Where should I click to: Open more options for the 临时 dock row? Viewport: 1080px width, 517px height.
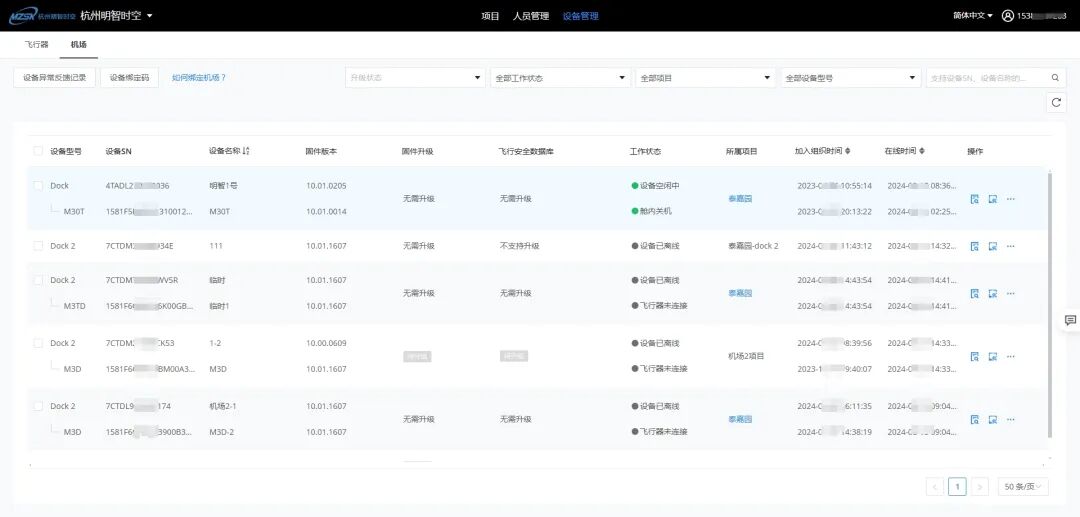click(1010, 293)
